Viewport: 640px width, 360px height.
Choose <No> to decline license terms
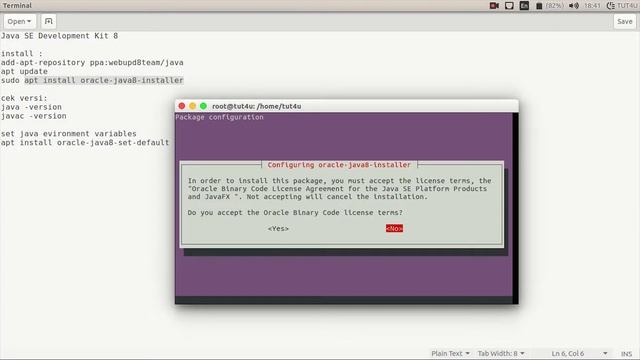394,229
